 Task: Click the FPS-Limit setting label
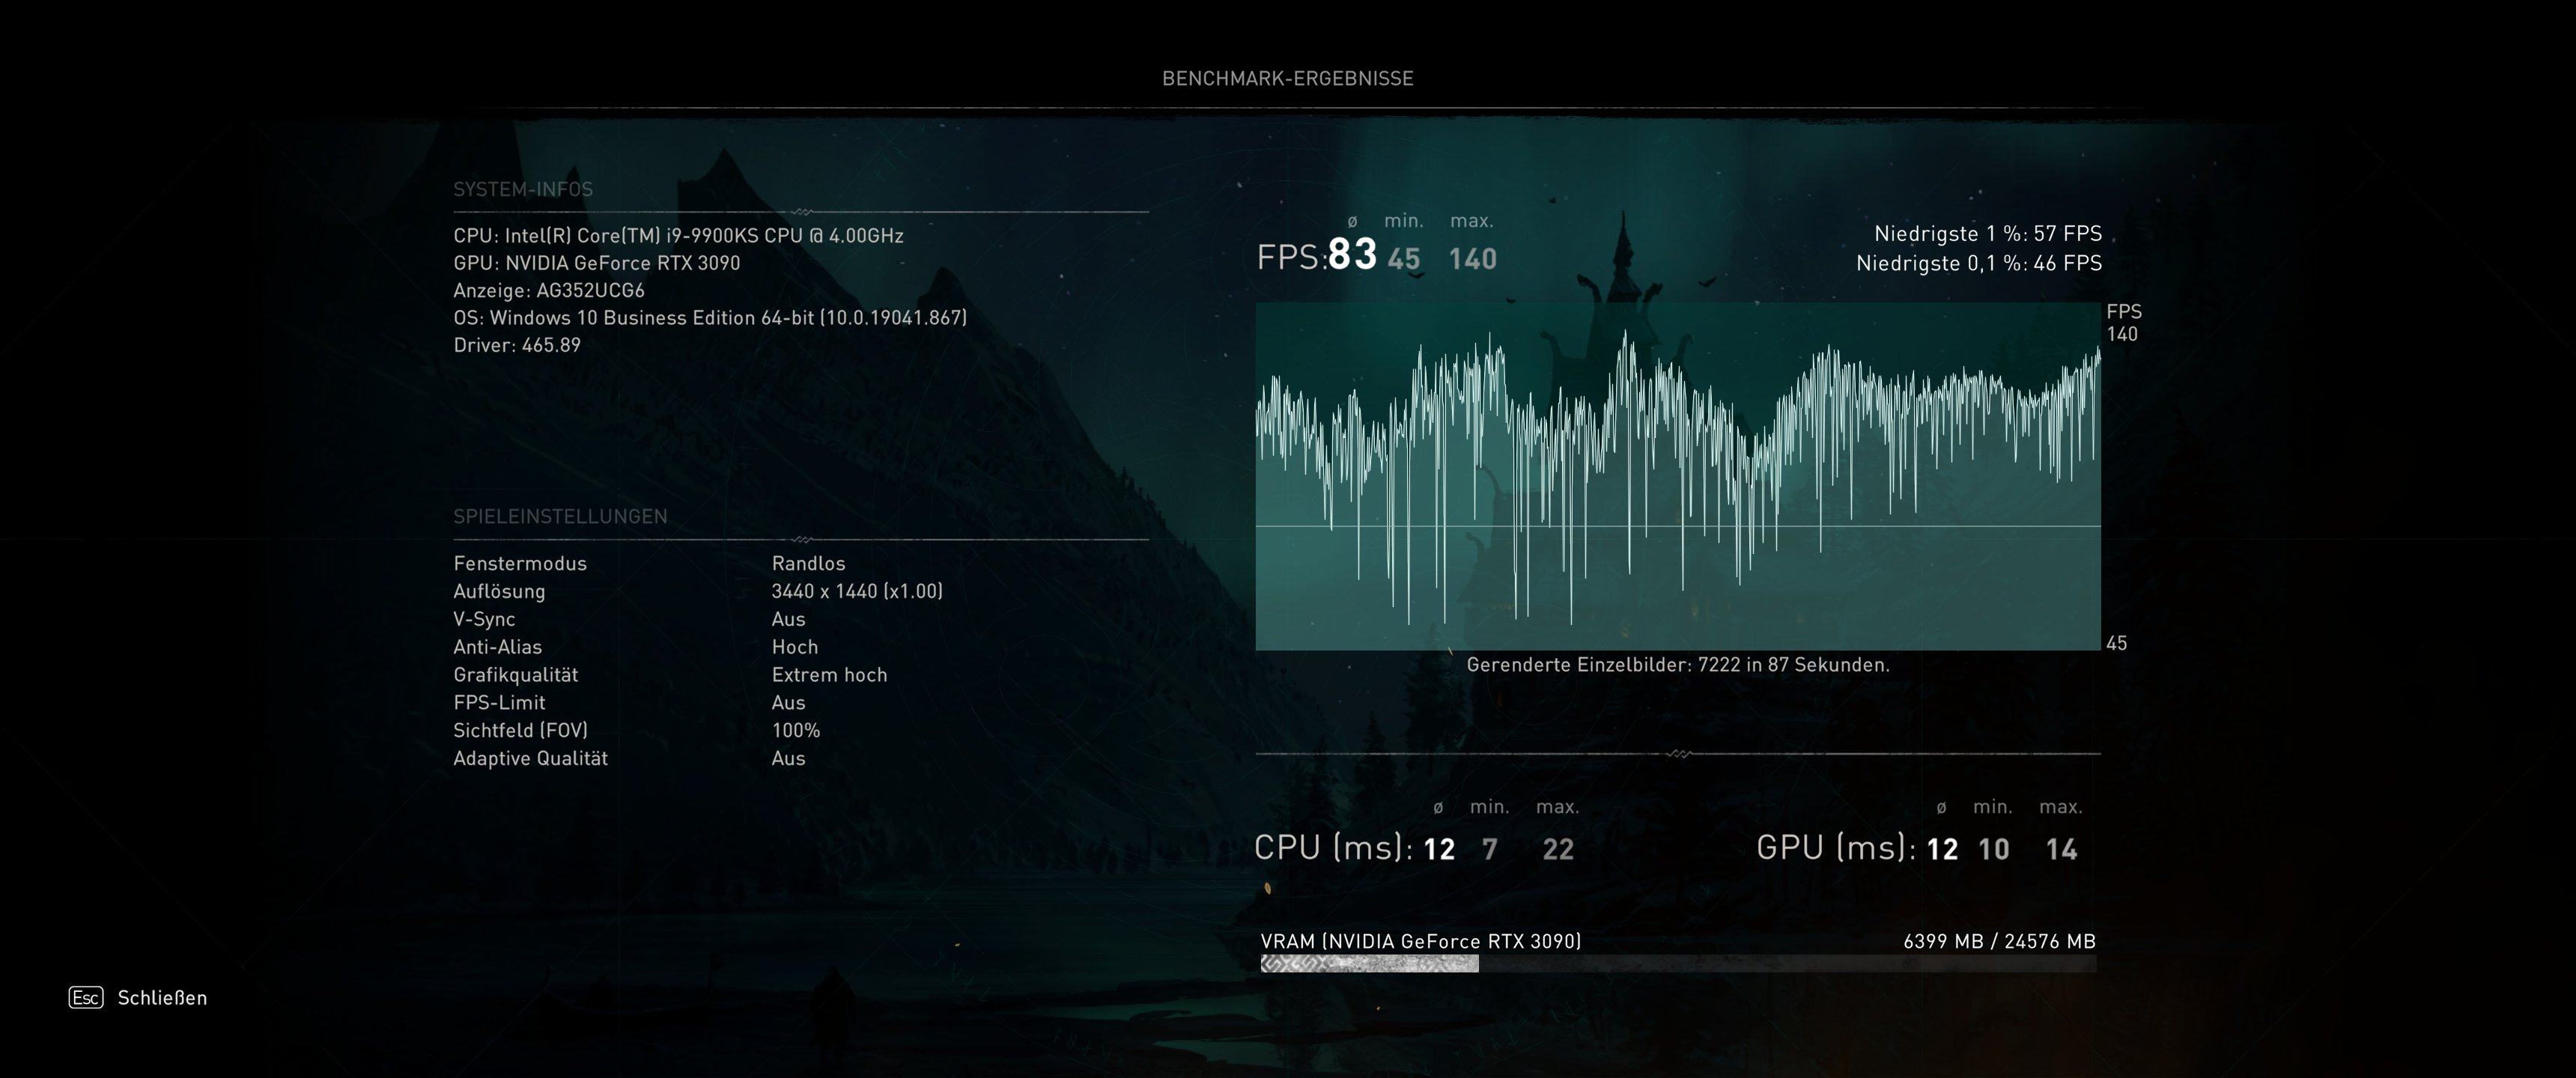tap(499, 703)
